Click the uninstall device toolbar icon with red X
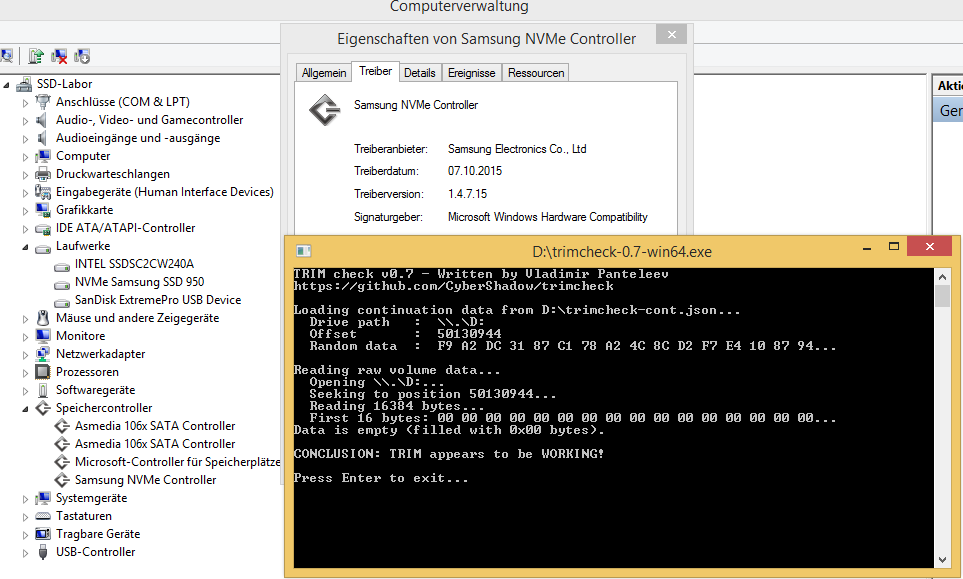The image size is (963, 579). click(59, 56)
